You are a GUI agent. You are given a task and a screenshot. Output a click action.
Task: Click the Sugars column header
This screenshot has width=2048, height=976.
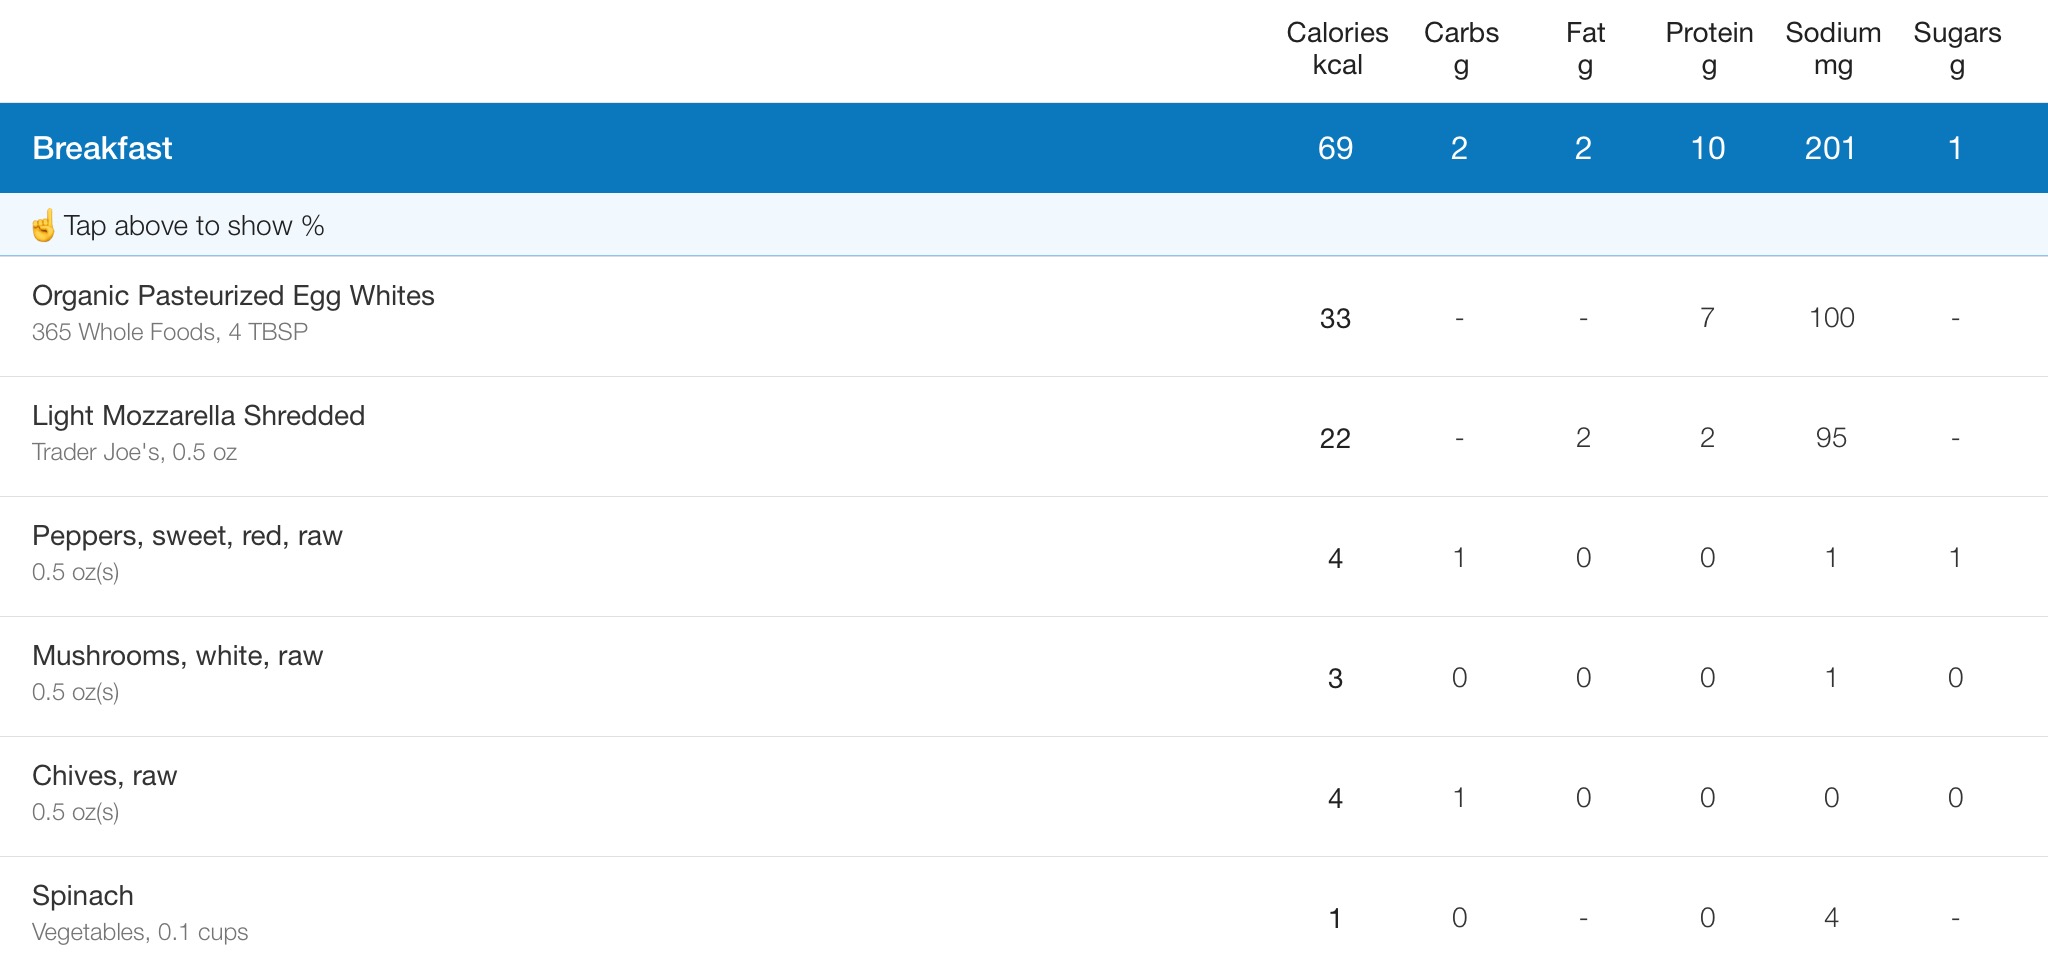[1957, 49]
